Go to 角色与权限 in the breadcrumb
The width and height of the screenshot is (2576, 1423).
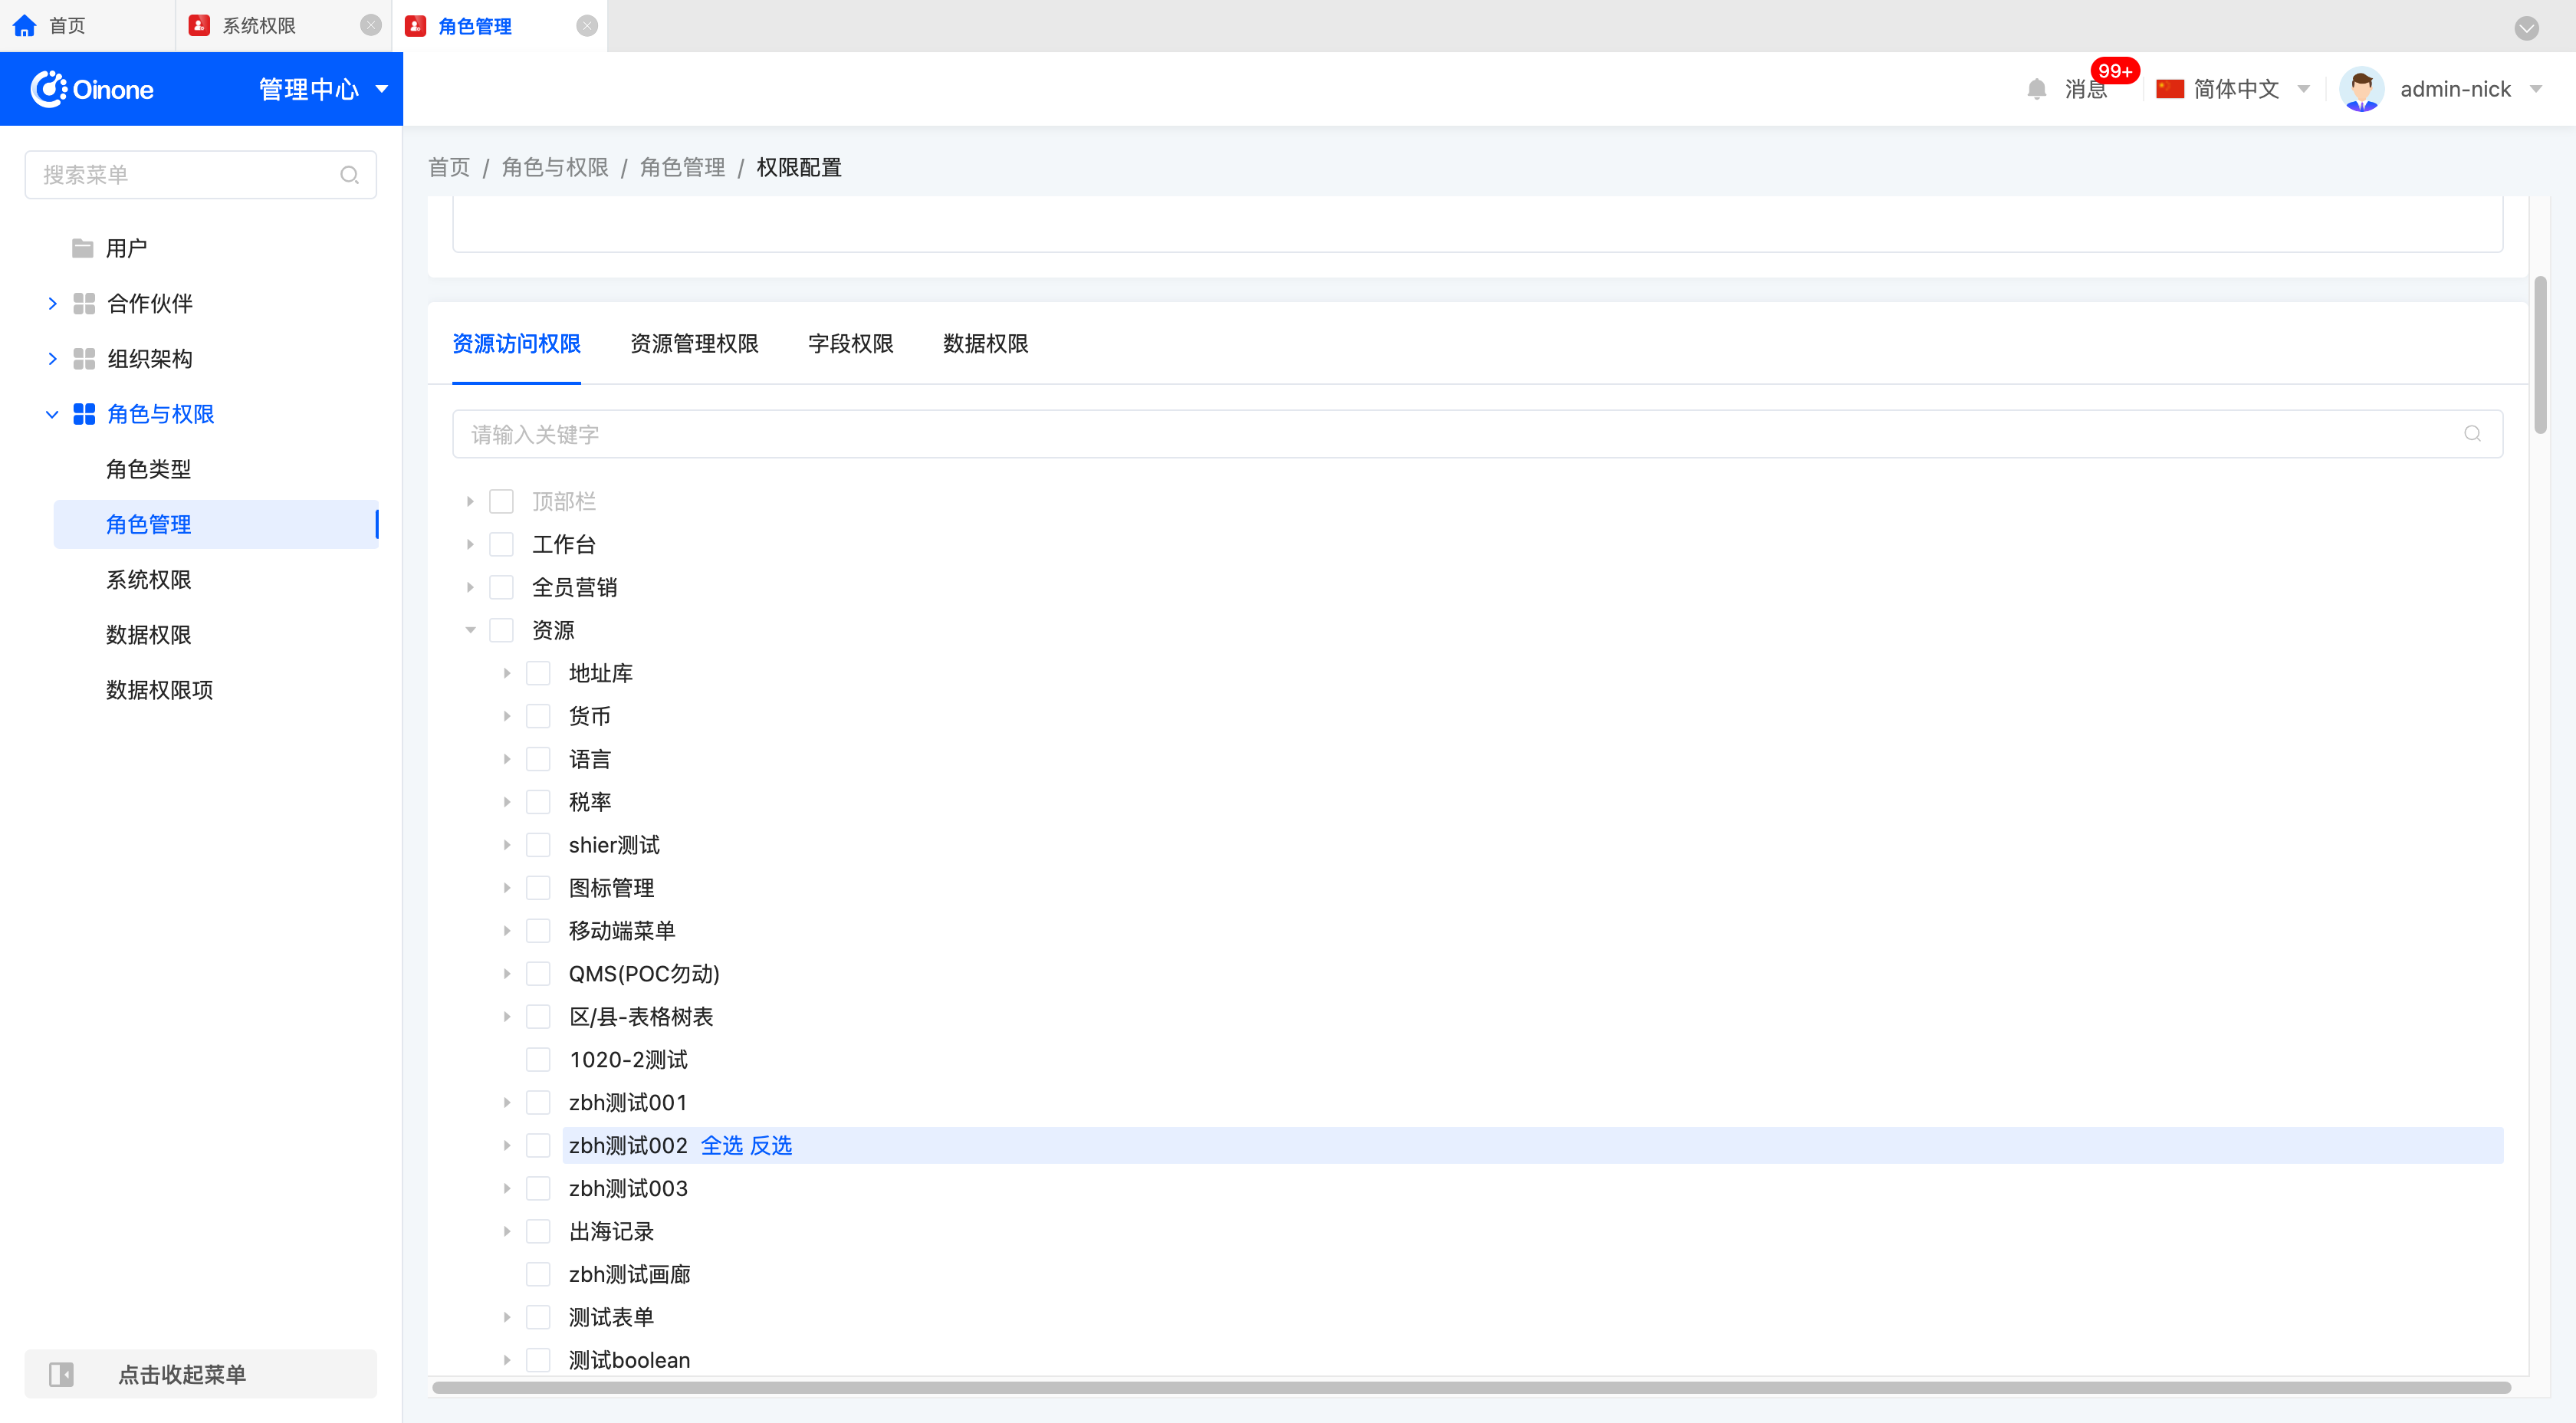[x=555, y=168]
